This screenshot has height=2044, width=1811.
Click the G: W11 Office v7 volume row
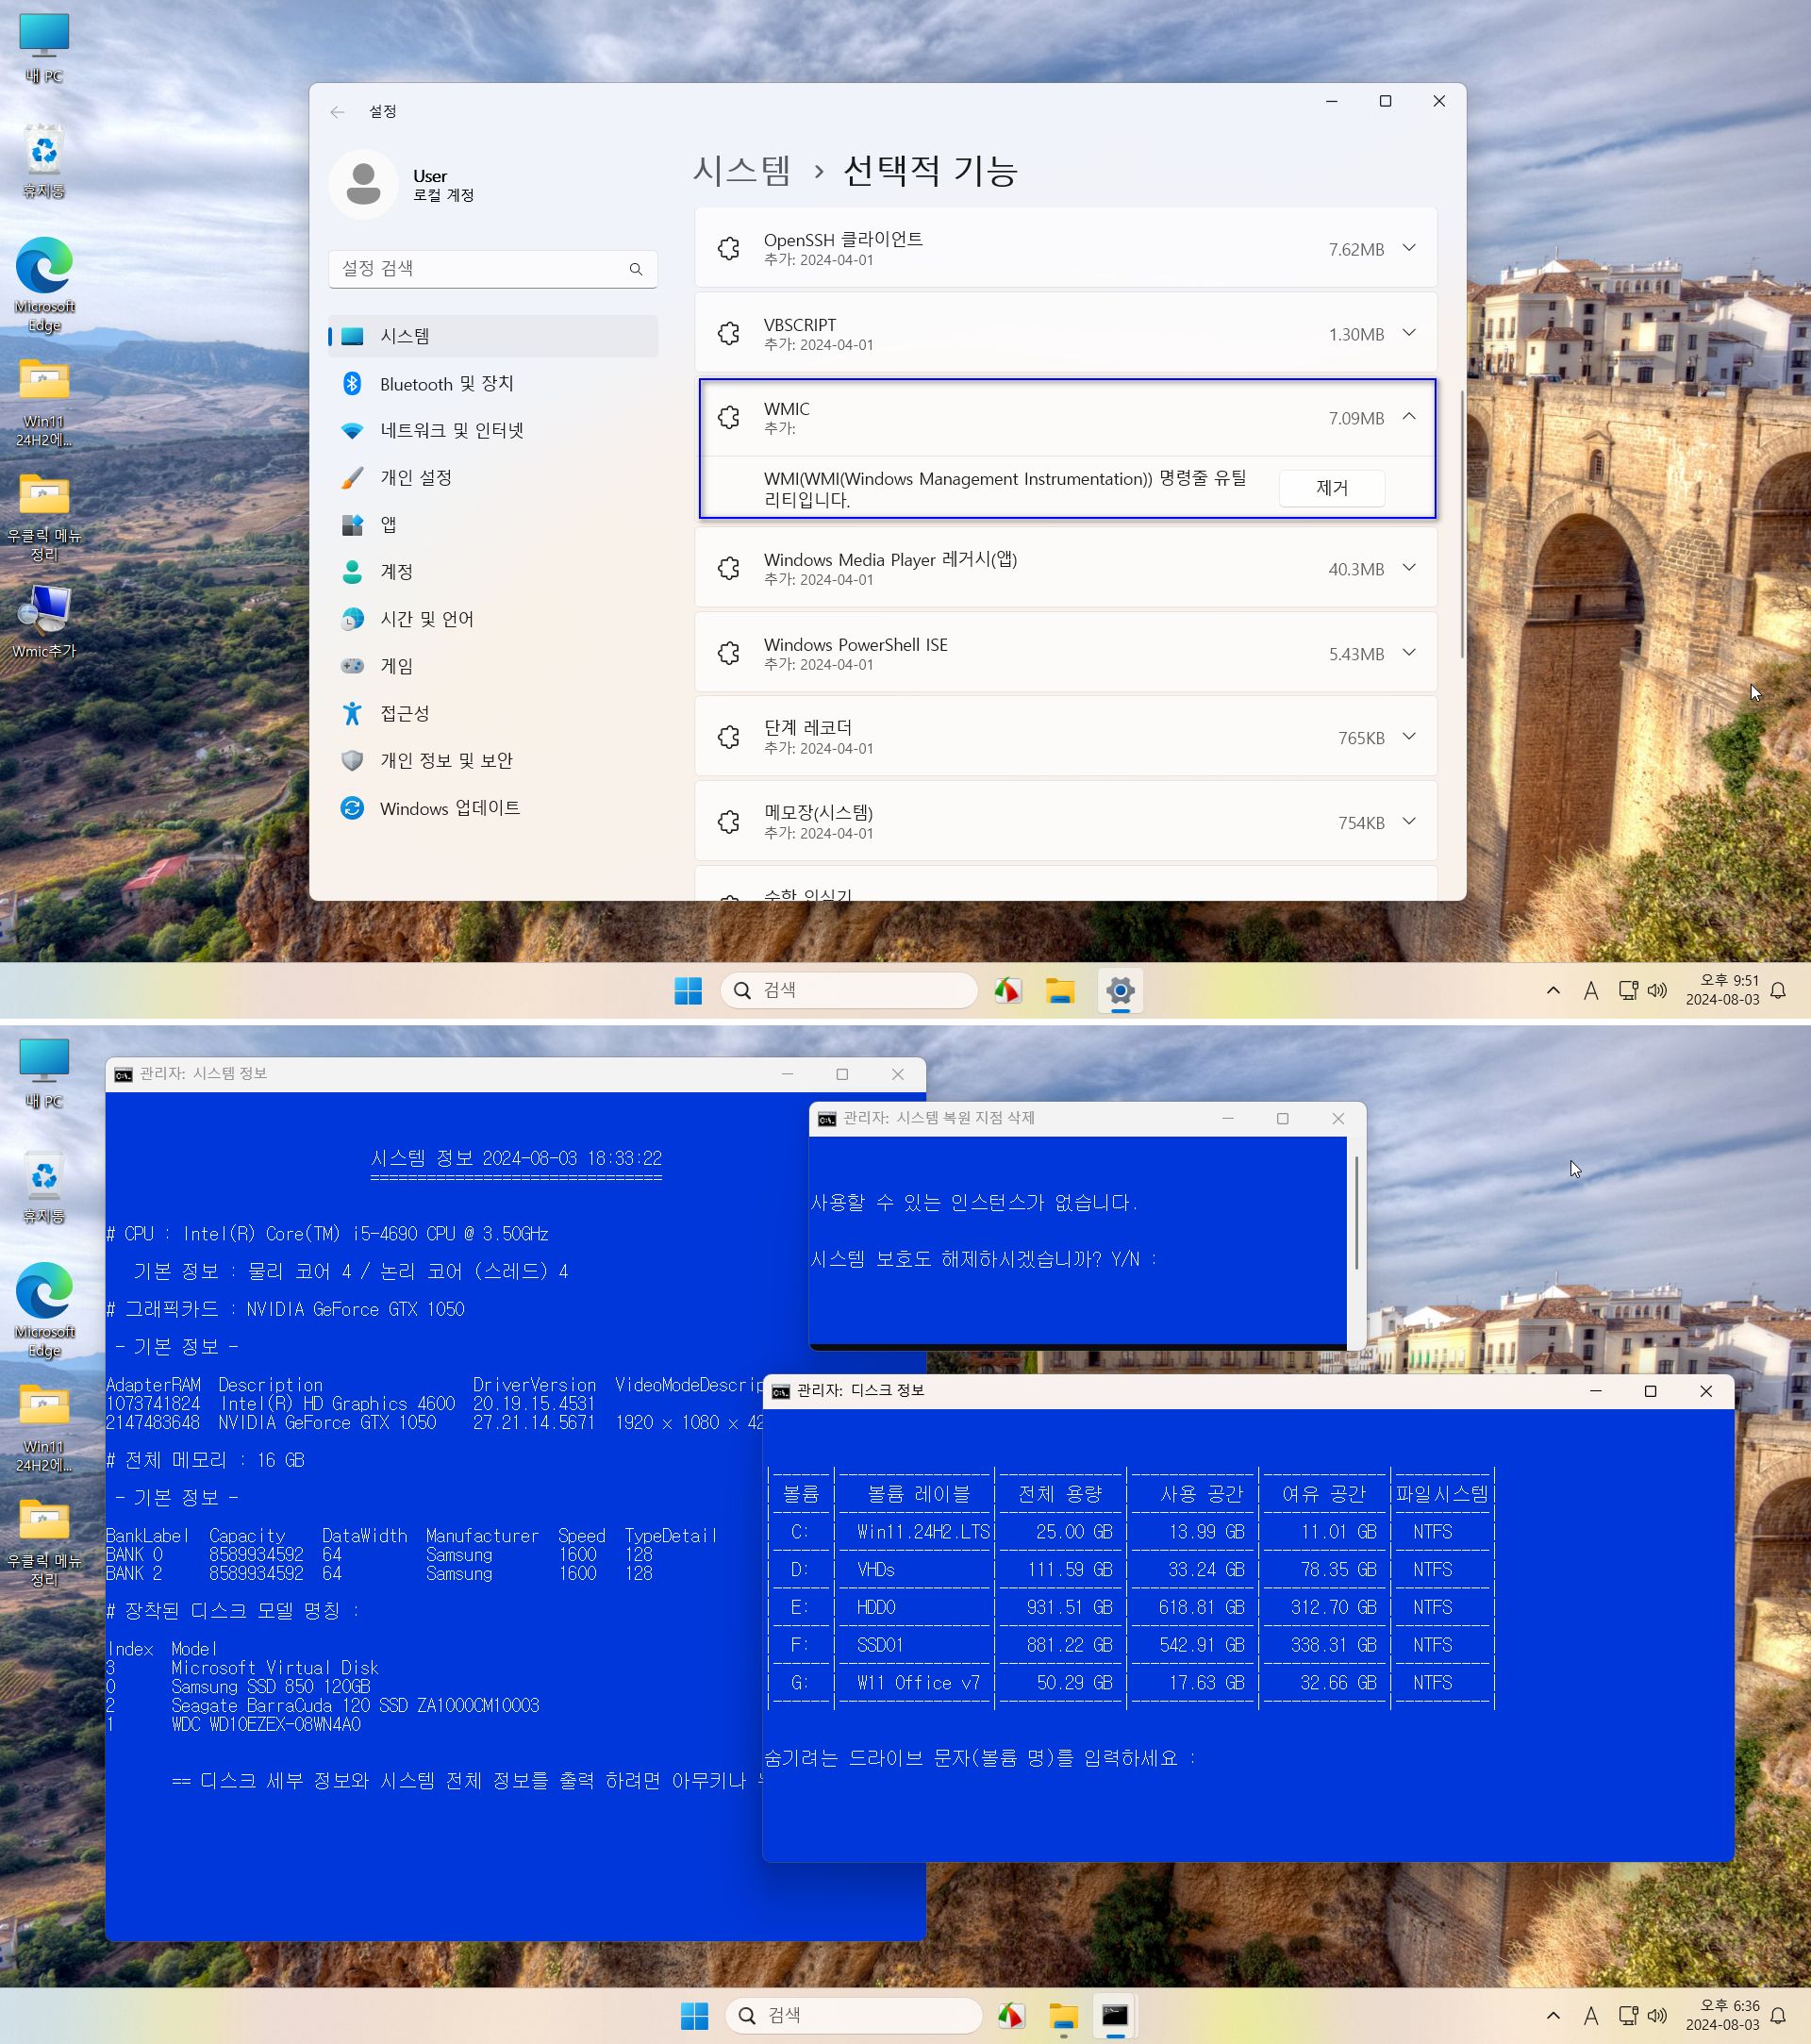pos(1131,1683)
